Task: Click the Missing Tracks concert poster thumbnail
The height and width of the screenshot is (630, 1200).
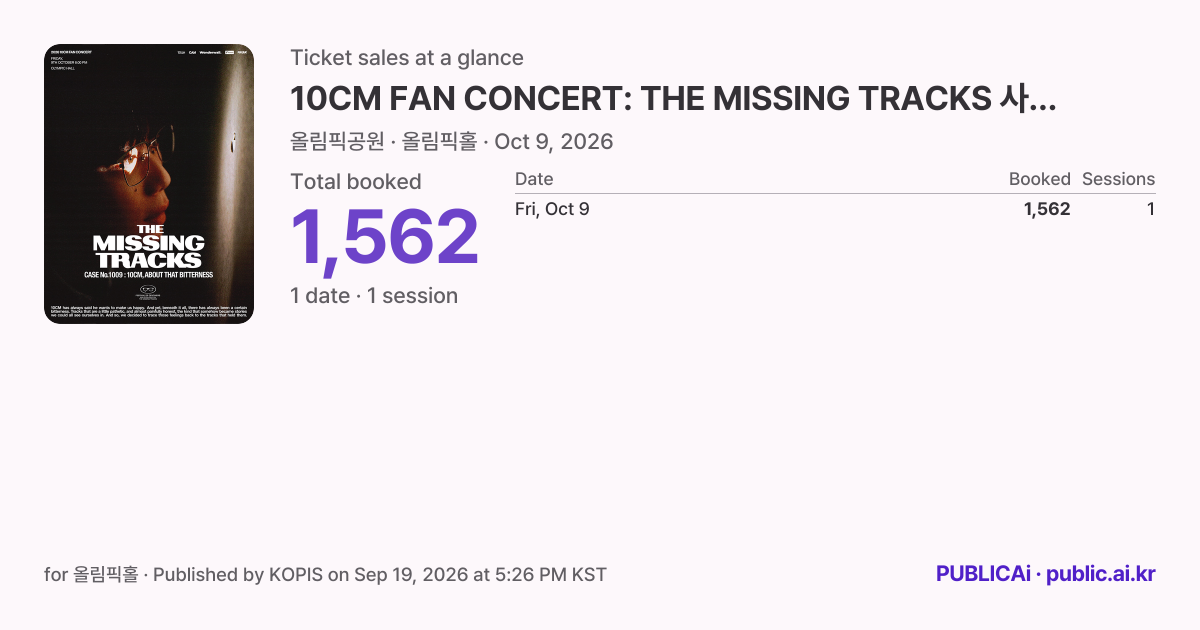Action: [149, 184]
